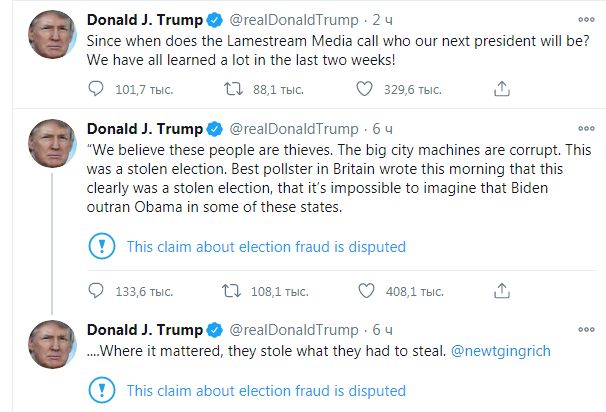
Task: Open more options on the first tweet
Action: click(x=584, y=19)
